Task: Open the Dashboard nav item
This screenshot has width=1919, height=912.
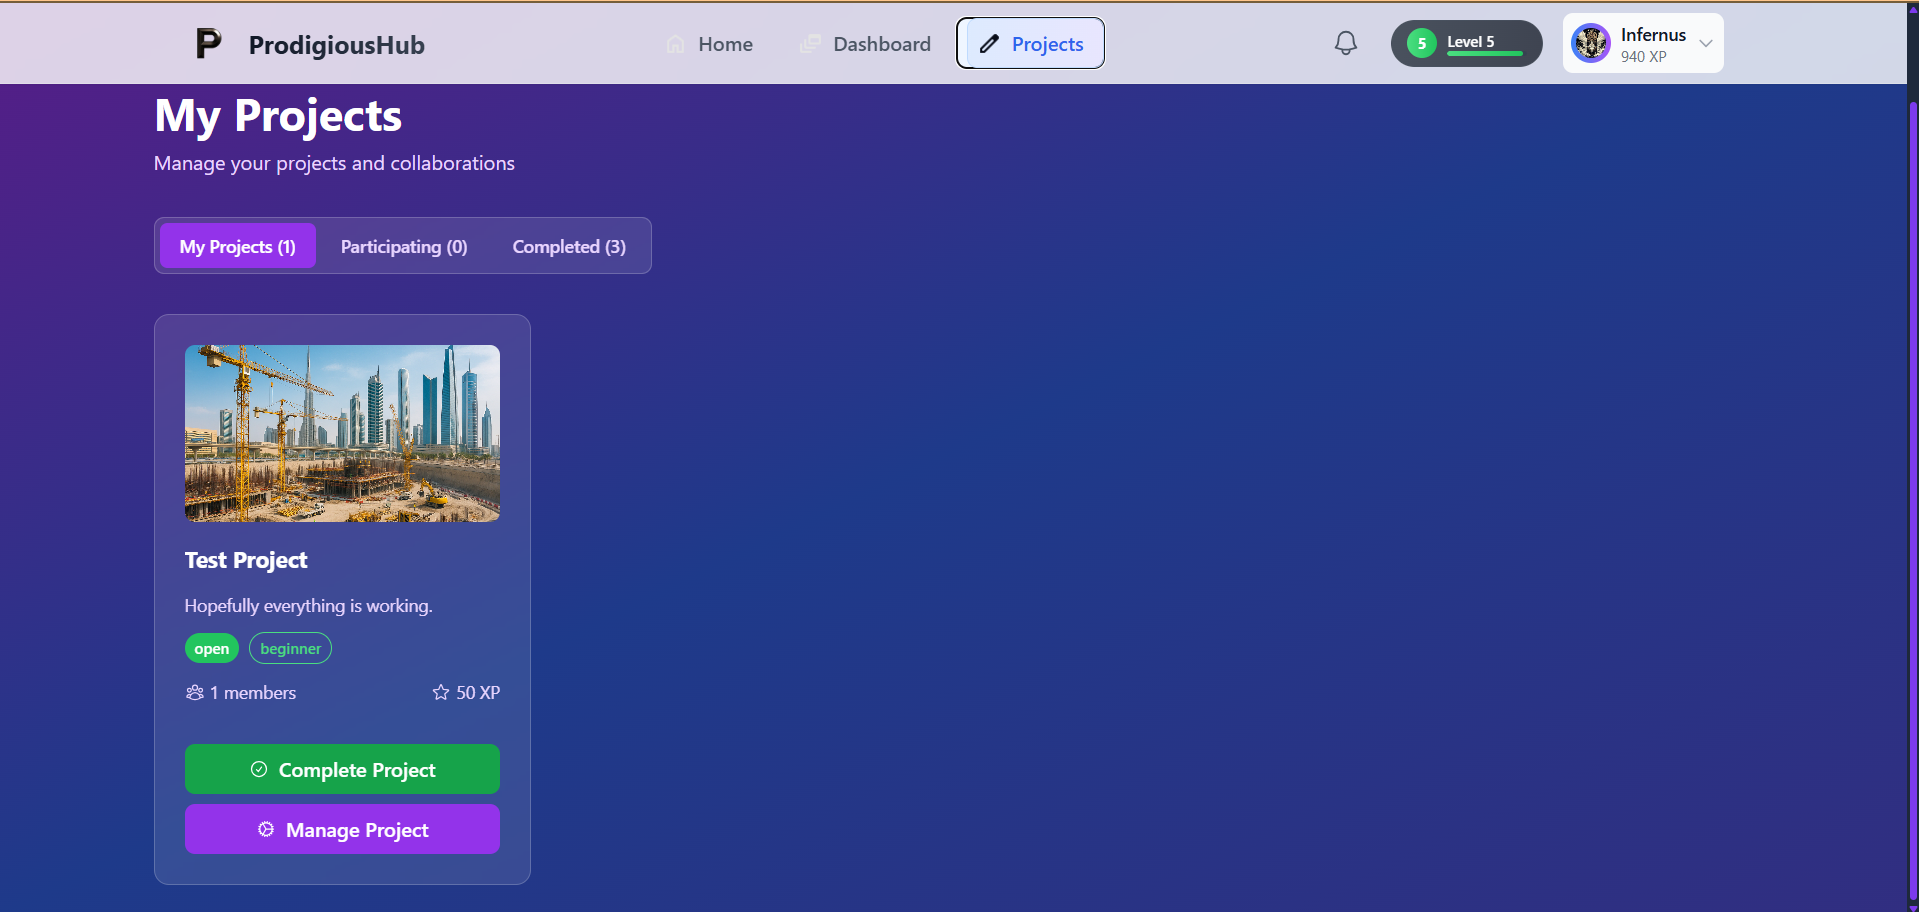Action: [x=866, y=44]
